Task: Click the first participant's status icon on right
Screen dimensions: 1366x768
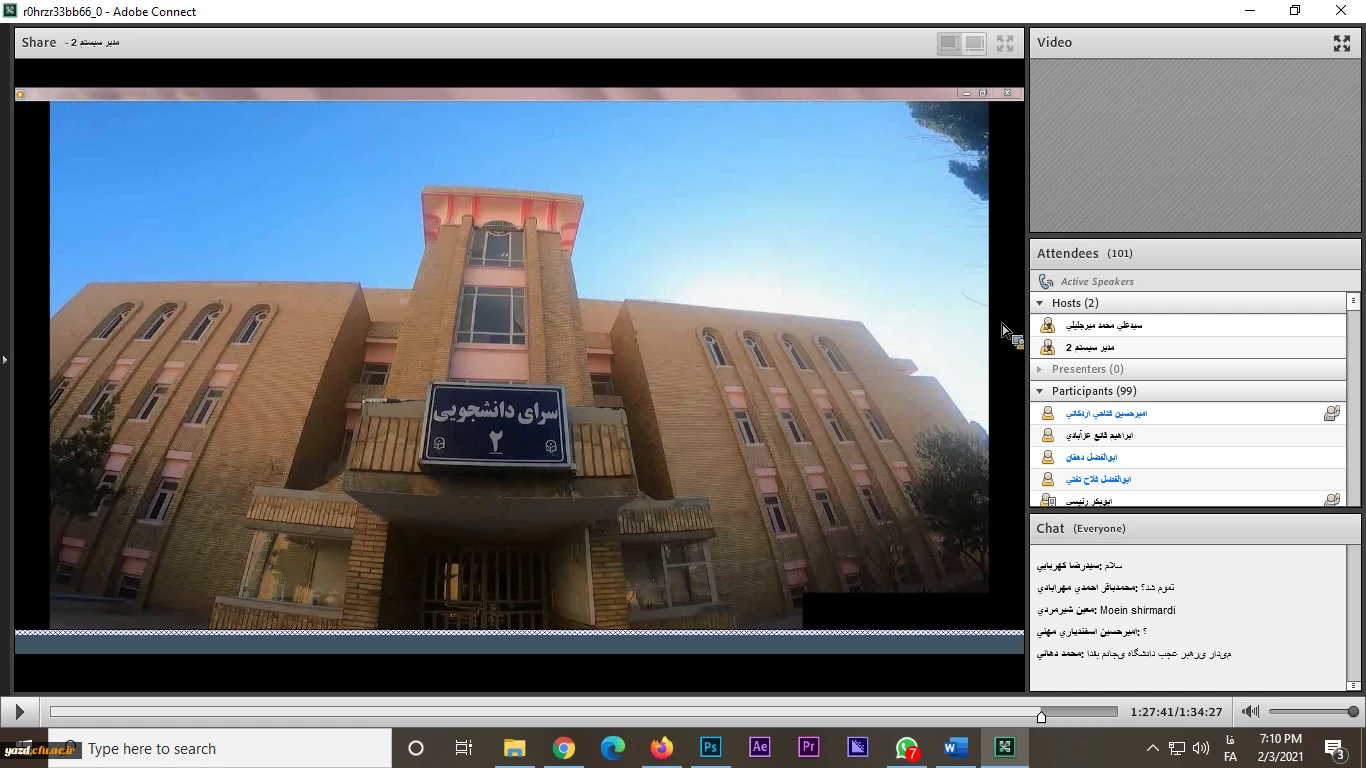Action: pyautogui.click(x=1331, y=413)
